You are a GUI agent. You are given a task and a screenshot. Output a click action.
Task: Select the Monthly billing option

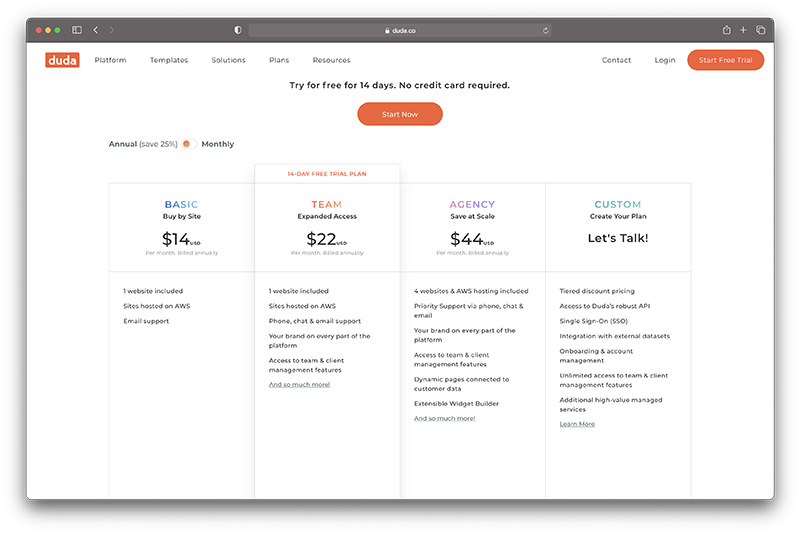coord(218,144)
